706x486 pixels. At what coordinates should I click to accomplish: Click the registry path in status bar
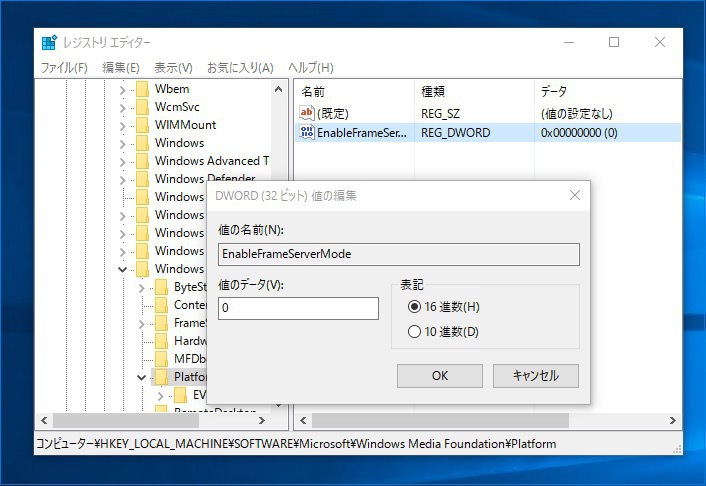tap(296, 444)
